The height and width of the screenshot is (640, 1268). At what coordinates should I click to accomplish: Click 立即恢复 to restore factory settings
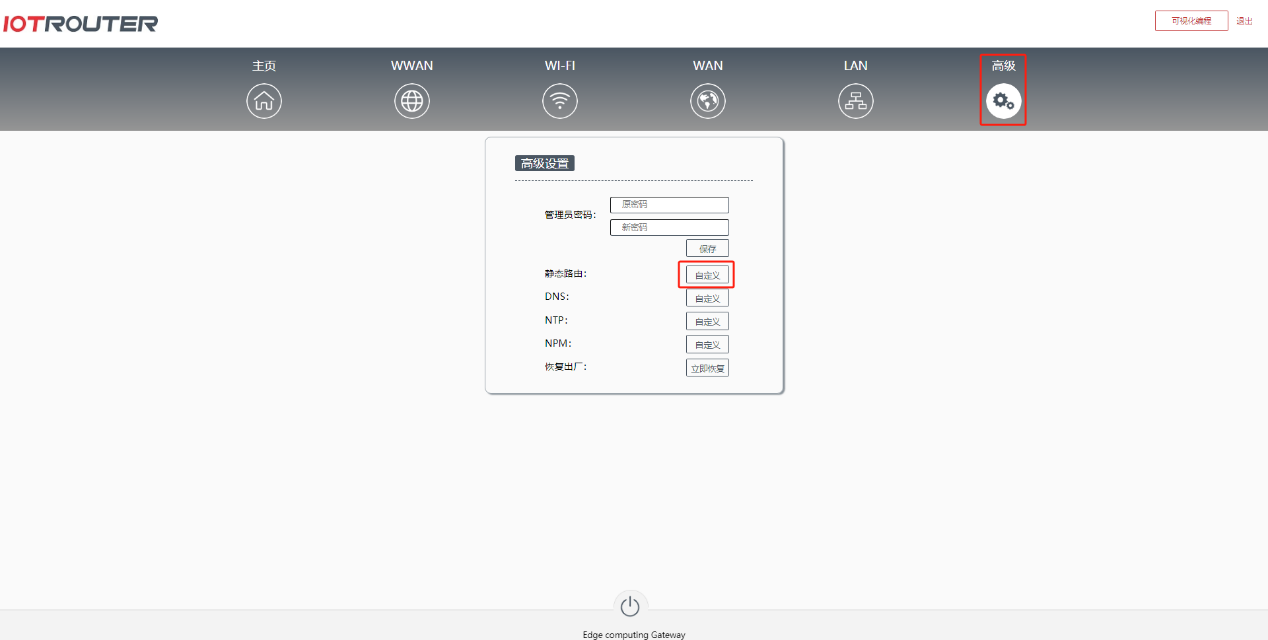707,367
